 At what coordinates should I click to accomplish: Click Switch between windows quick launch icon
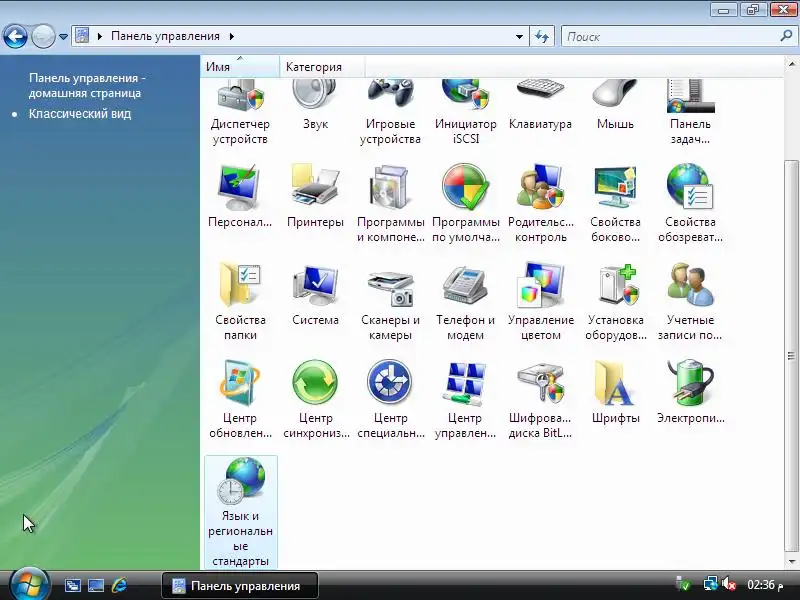pyautogui.click(x=72, y=585)
